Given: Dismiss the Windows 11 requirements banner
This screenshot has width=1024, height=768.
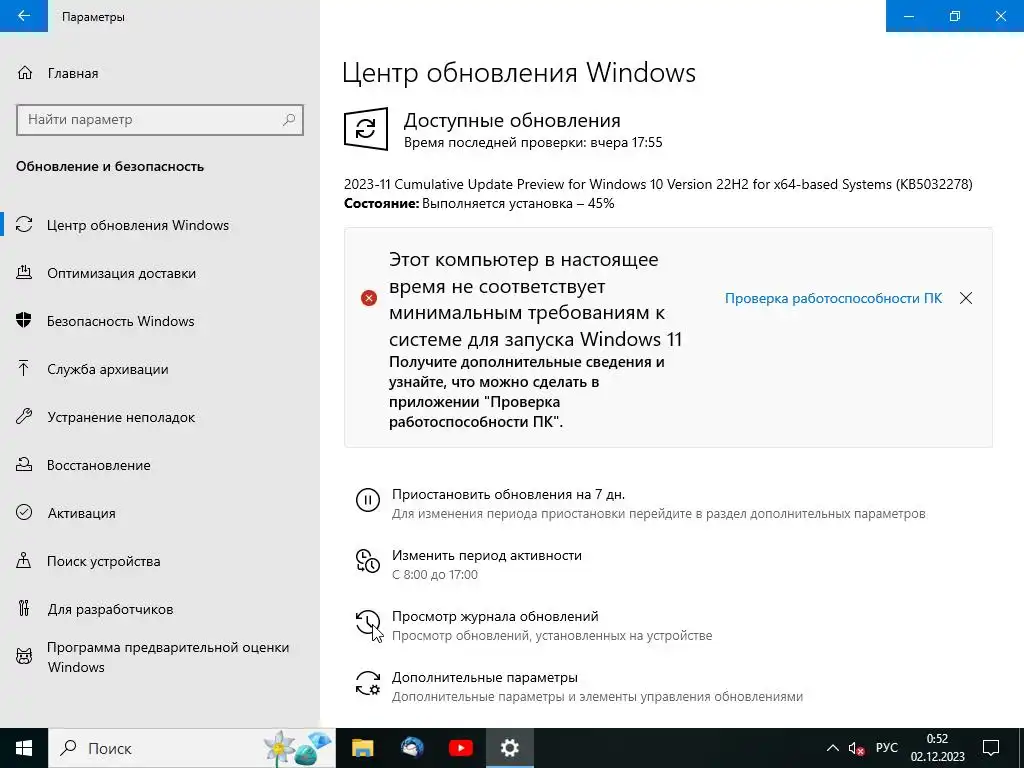Looking at the screenshot, I should click(966, 298).
